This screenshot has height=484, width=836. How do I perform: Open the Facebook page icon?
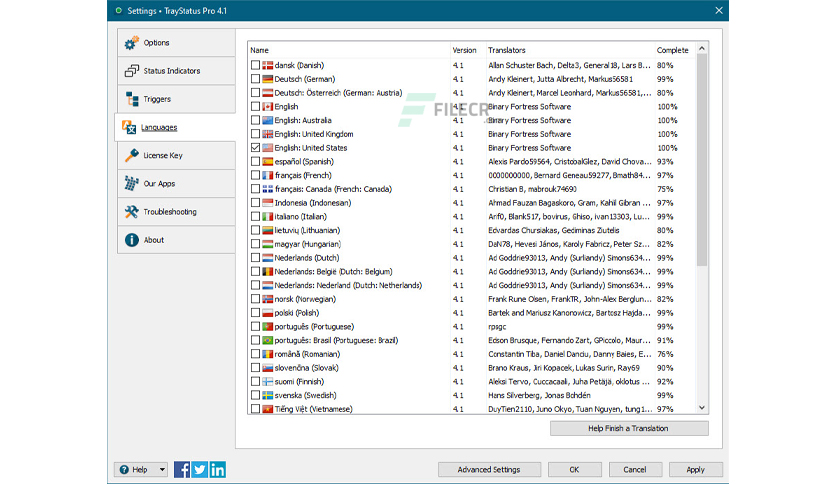tap(182, 470)
